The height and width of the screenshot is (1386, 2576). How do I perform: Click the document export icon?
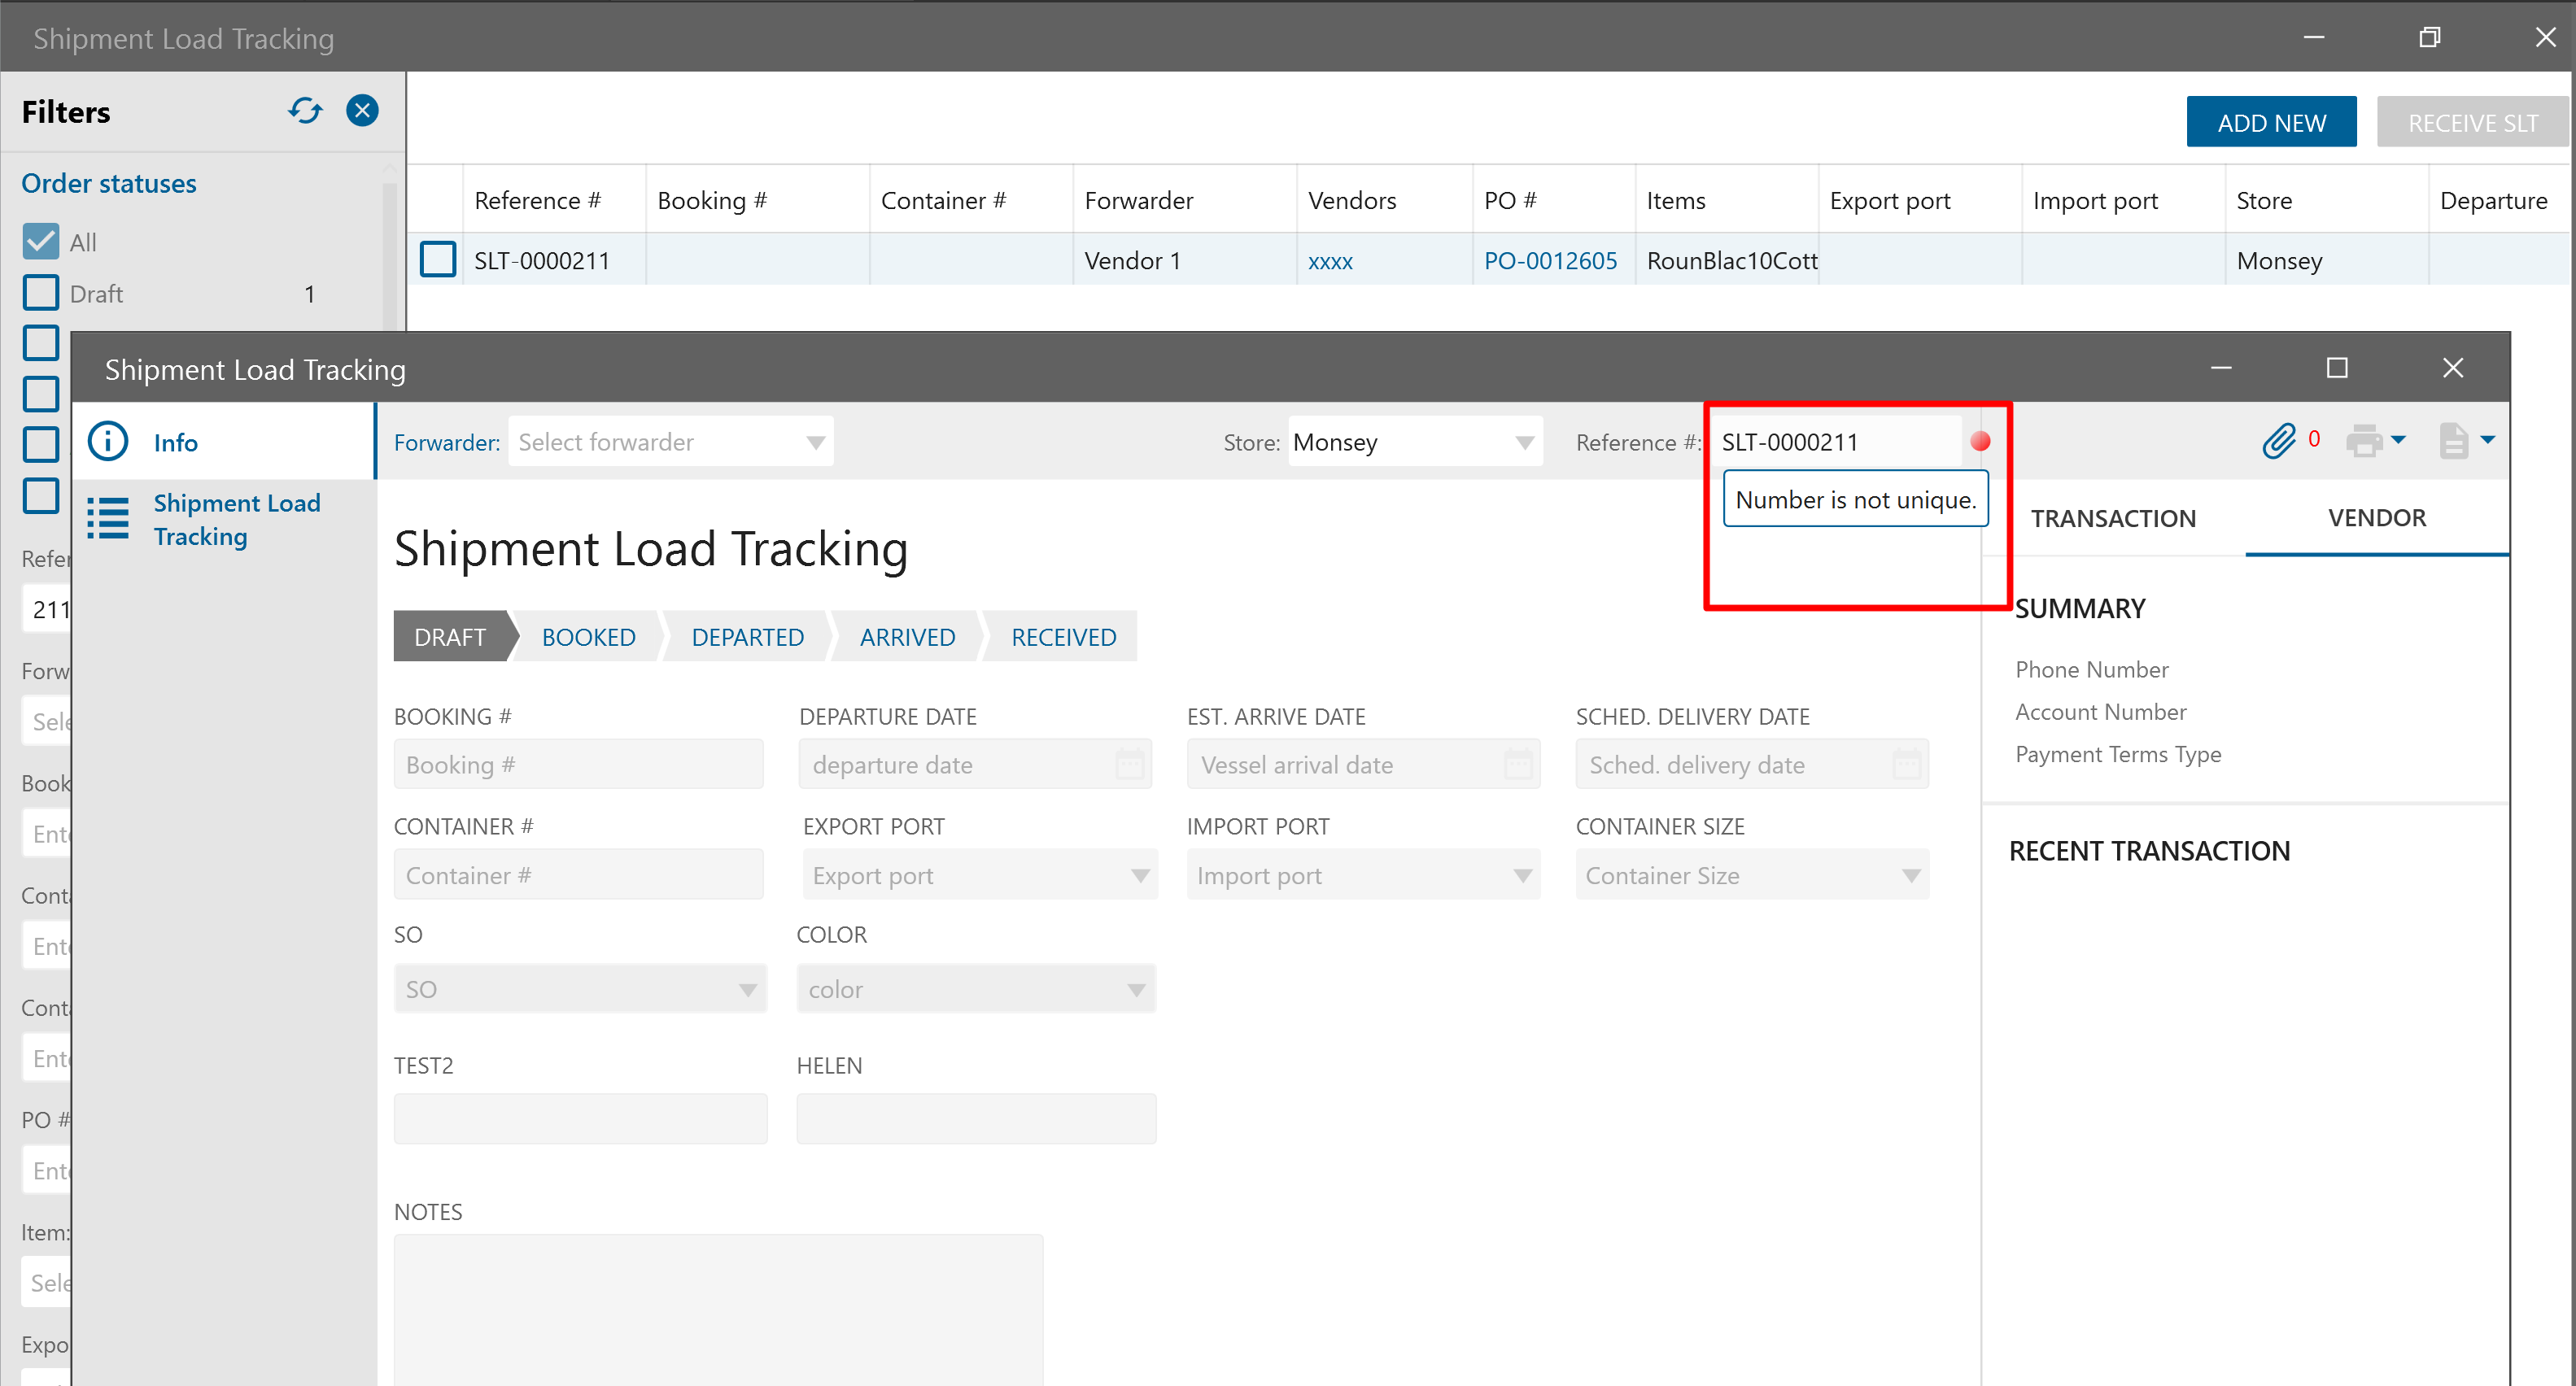[x=2453, y=441]
